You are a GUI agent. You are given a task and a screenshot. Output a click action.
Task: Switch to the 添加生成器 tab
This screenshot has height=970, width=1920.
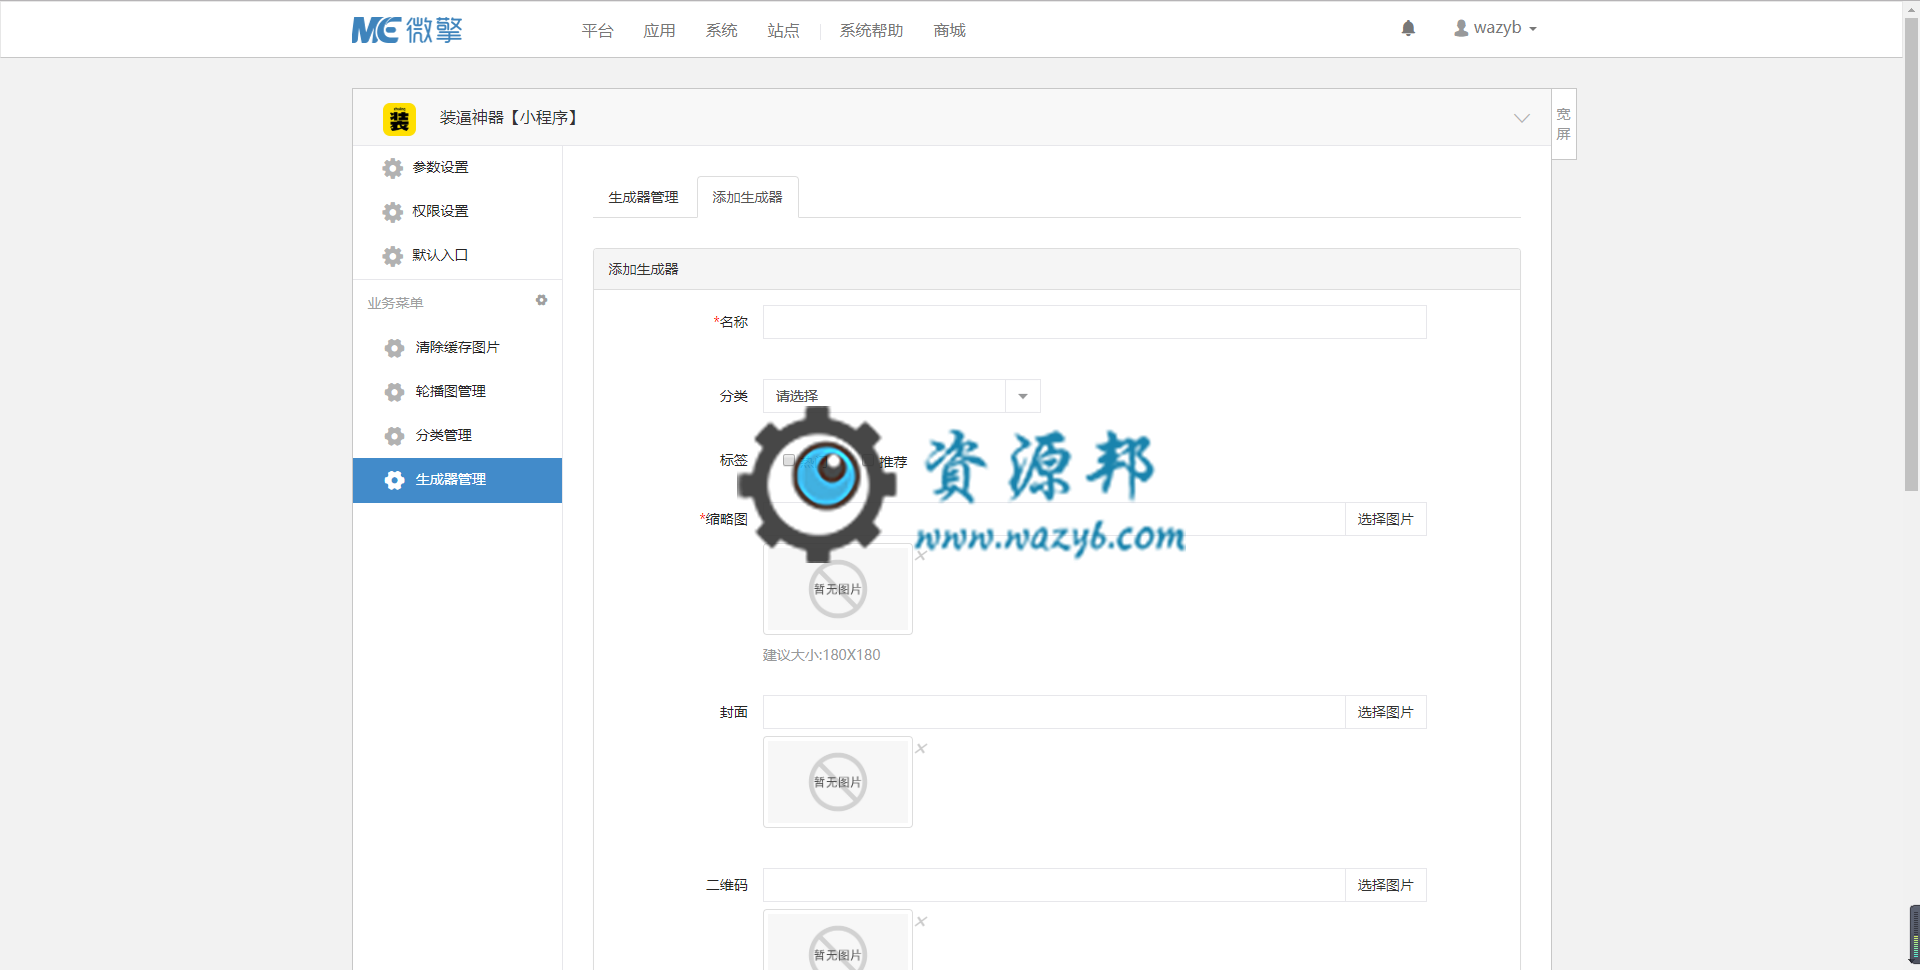click(x=747, y=197)
